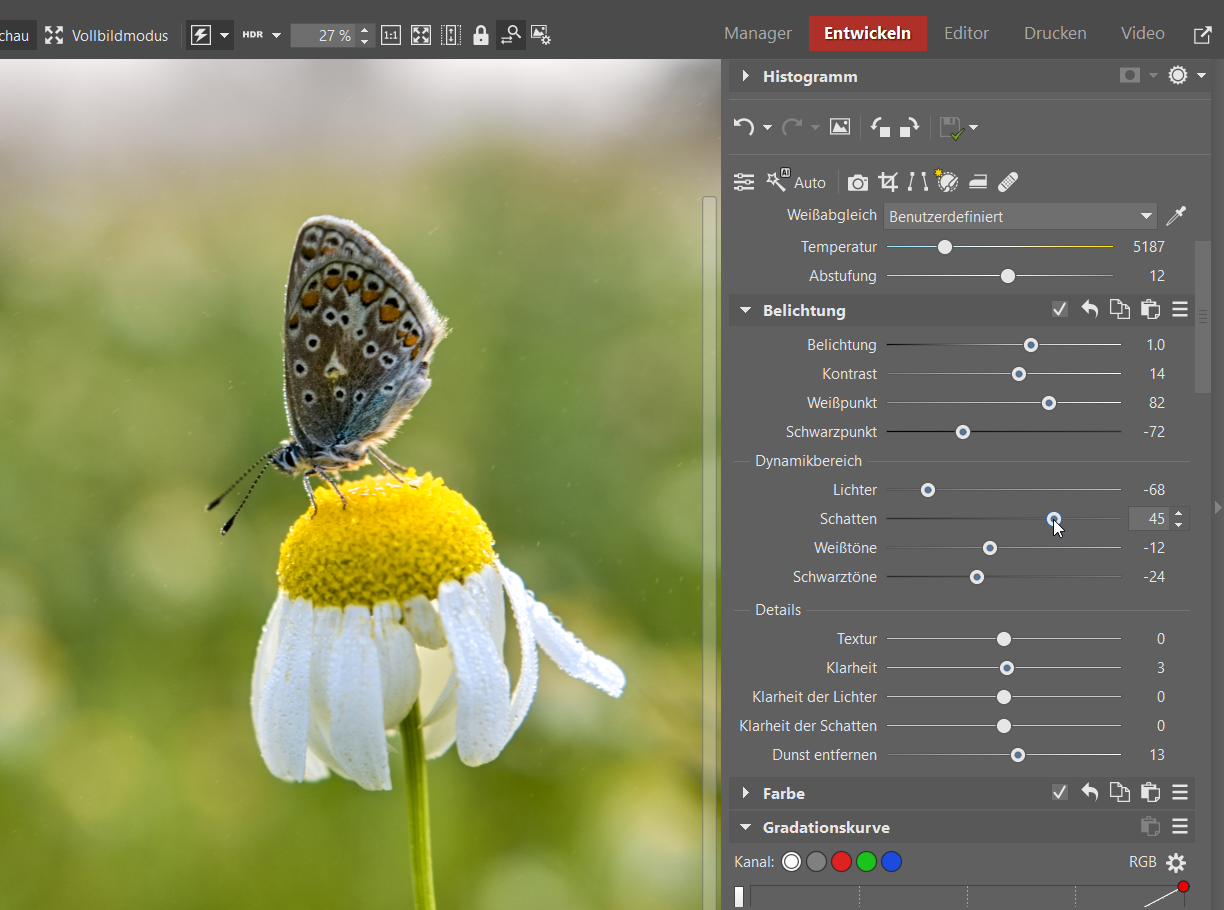Viewport: 1224px width, 910px height.
Task: Select the crop tool icon
Action: [887, 182]
